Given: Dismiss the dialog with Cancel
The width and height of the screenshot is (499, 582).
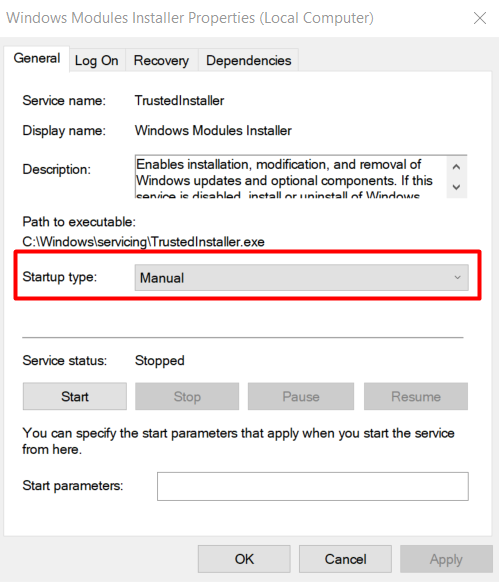Looking at the screenshot, I should 345,559.
